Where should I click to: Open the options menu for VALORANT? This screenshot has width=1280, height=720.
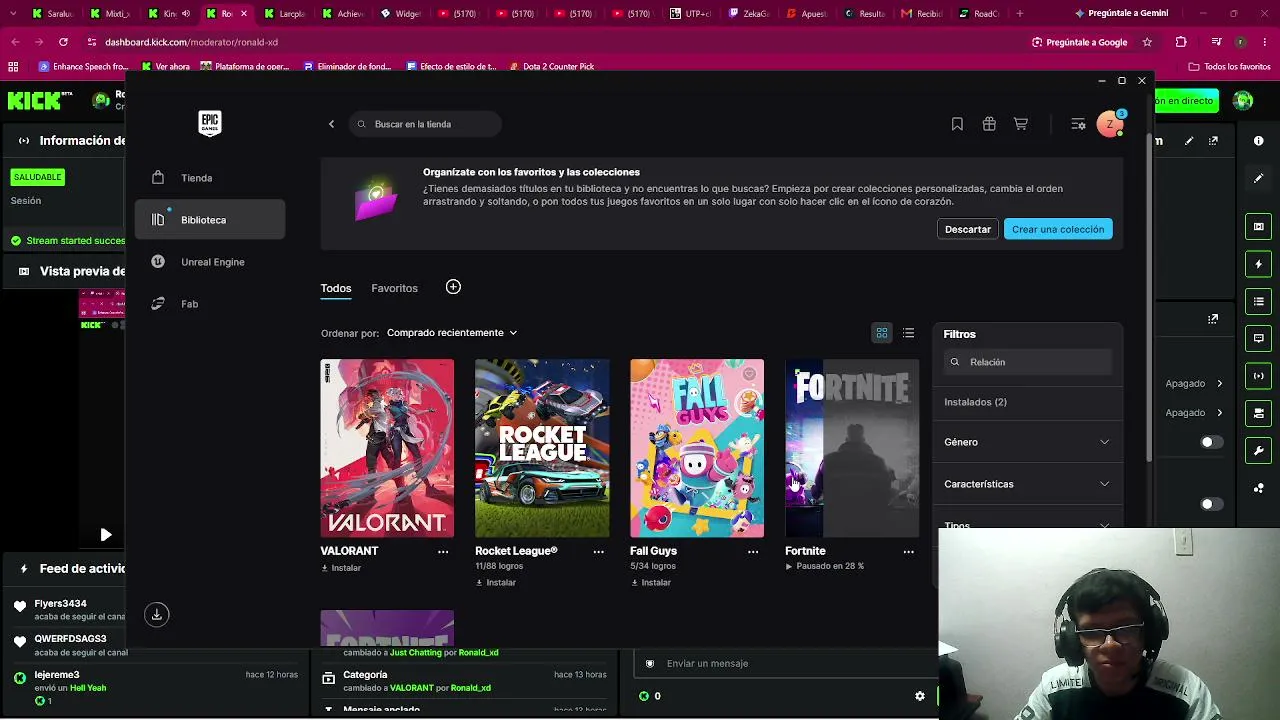point(443,551)
